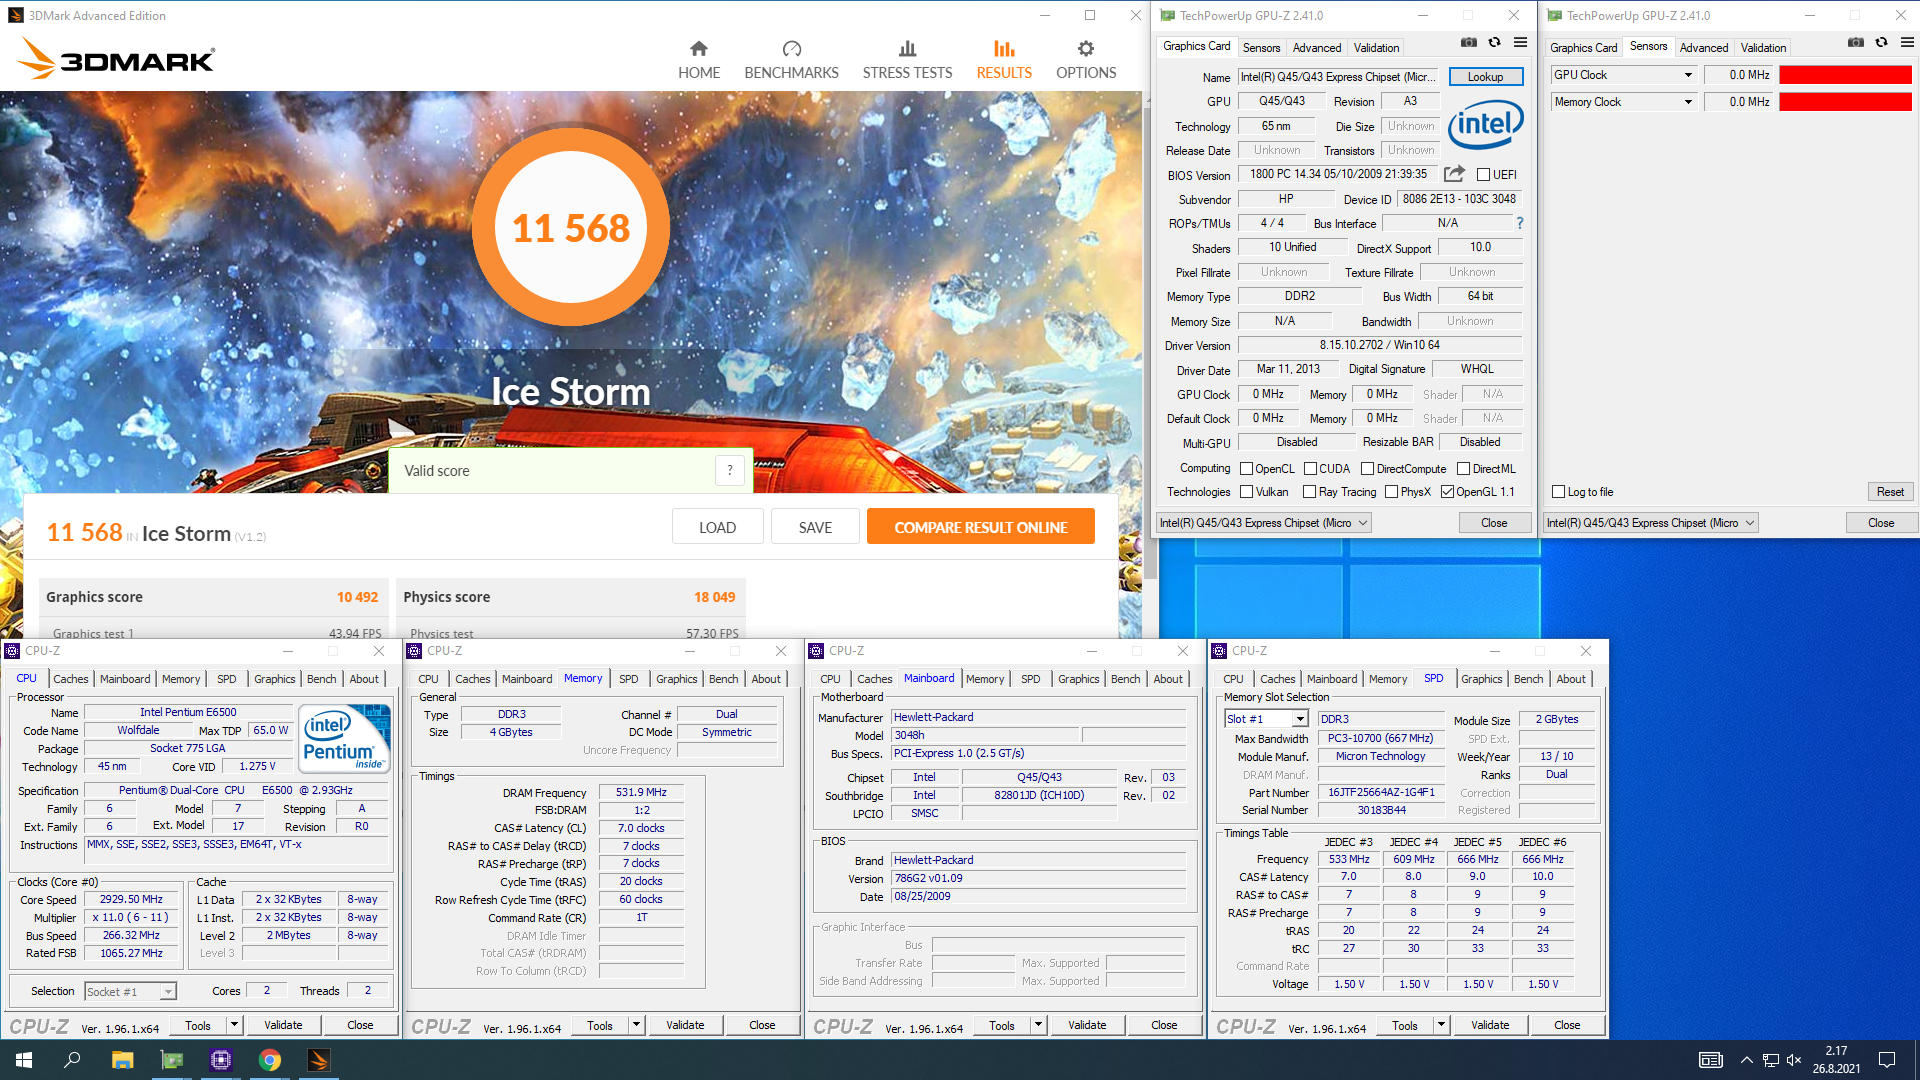Toggle the Vulkan checkbox in GPU-Z
This screenshot has width=1920, height=1080.
click(x=1246, y=492)
